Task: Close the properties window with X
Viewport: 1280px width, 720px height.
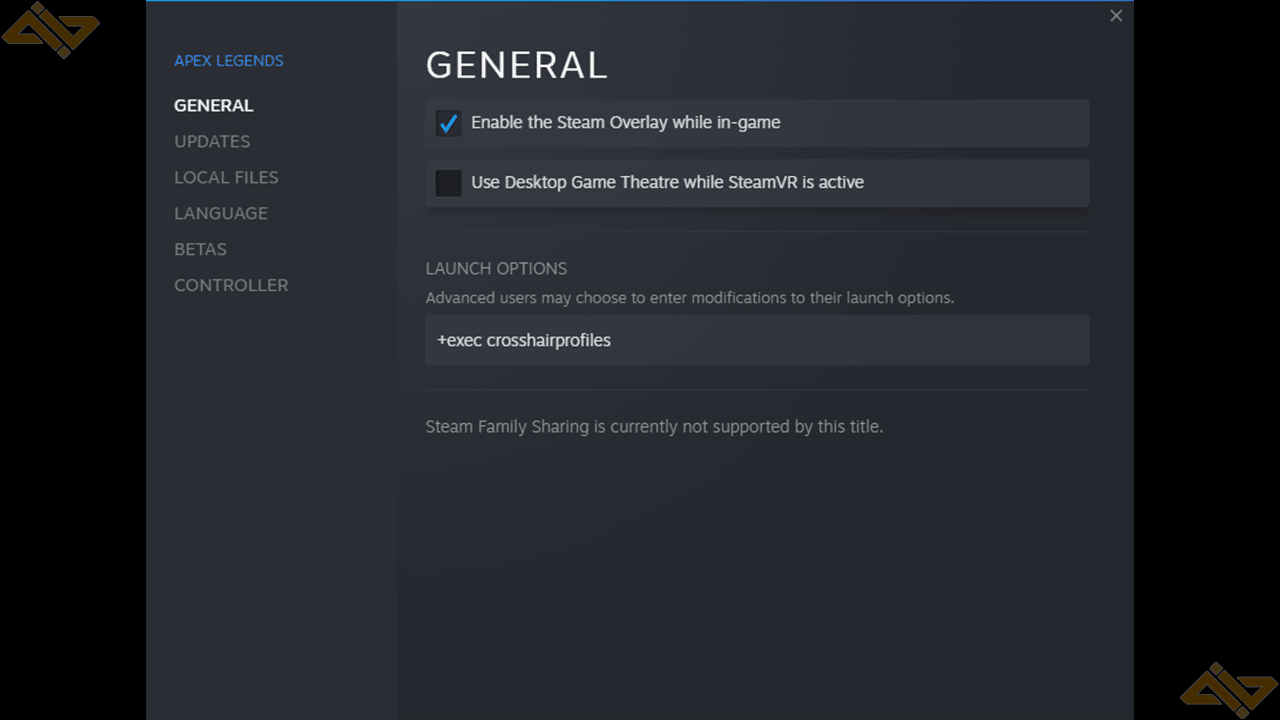Action: [1116, 16]
